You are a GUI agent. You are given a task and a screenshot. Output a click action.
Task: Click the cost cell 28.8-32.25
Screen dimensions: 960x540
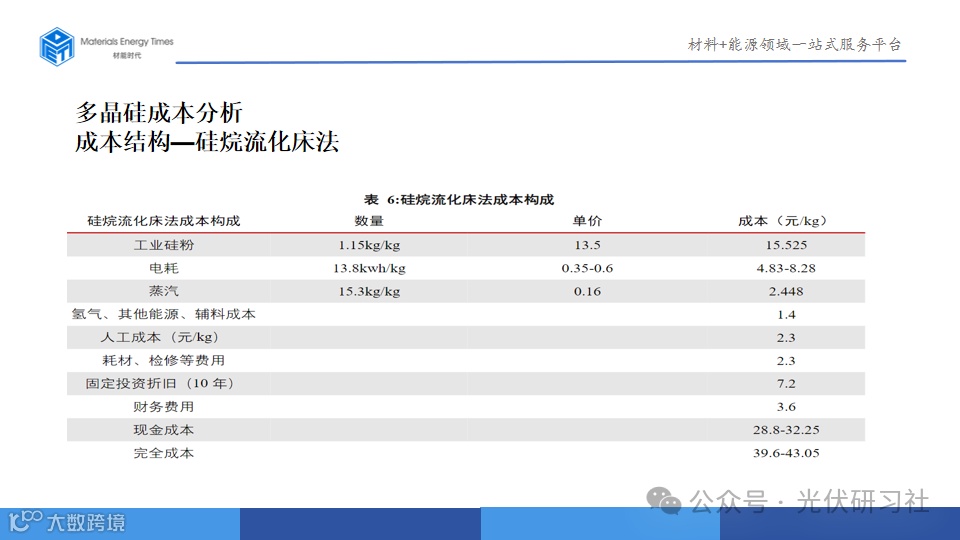[786, 430]
